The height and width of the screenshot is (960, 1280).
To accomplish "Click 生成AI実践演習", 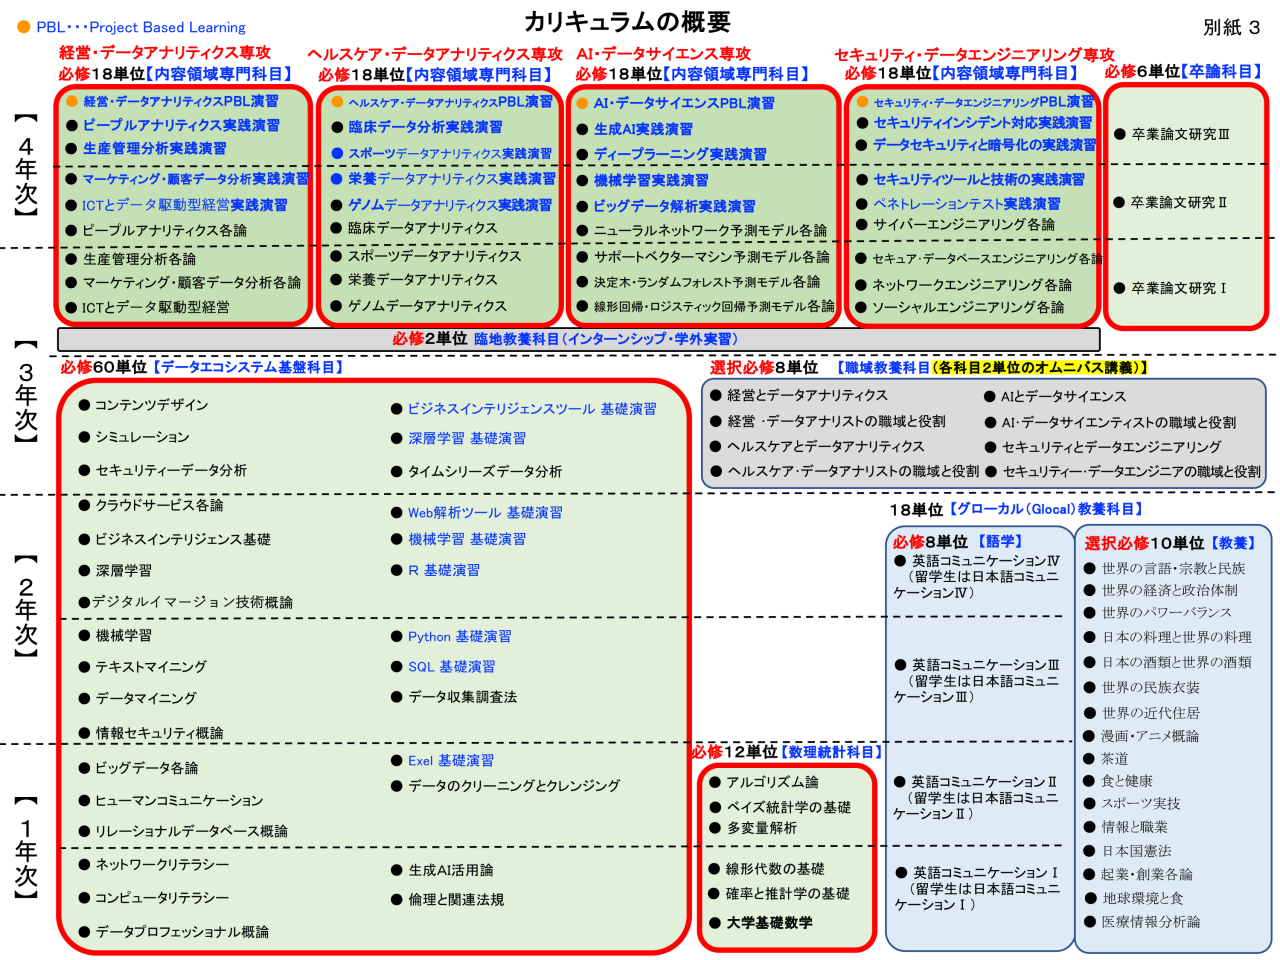I will pos(643,129).
